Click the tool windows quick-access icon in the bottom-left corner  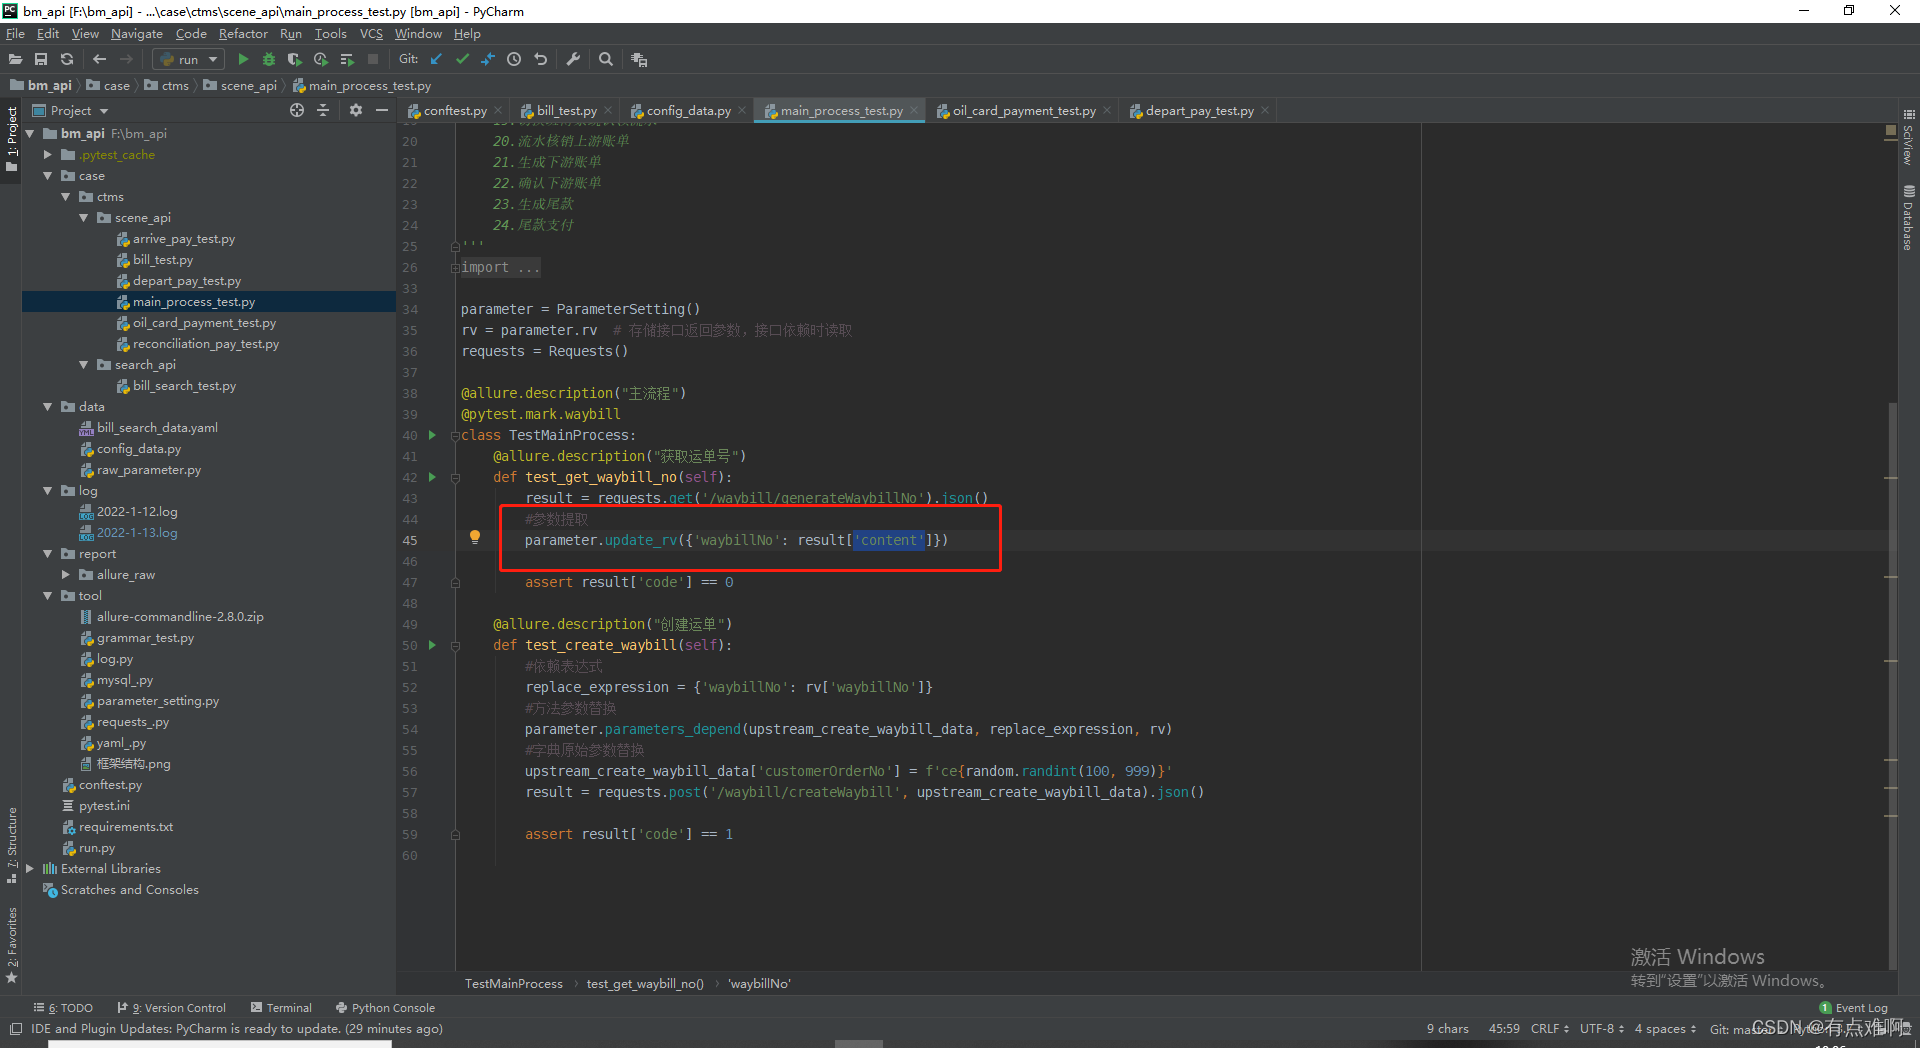pos(15,1028)
